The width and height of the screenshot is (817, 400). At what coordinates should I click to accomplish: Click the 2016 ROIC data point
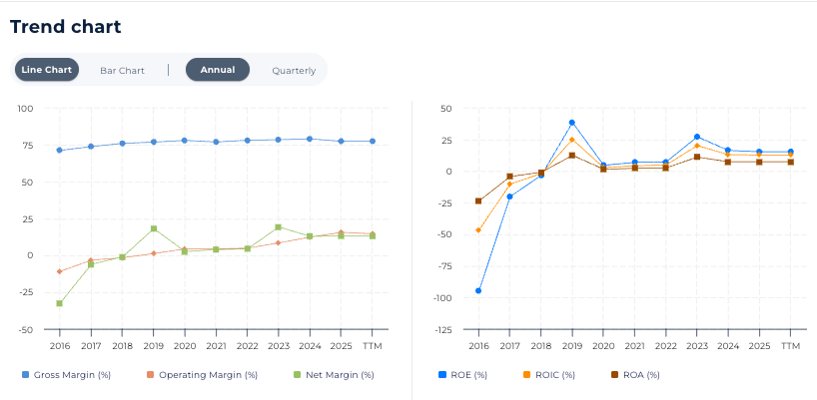tap(478, 230)
